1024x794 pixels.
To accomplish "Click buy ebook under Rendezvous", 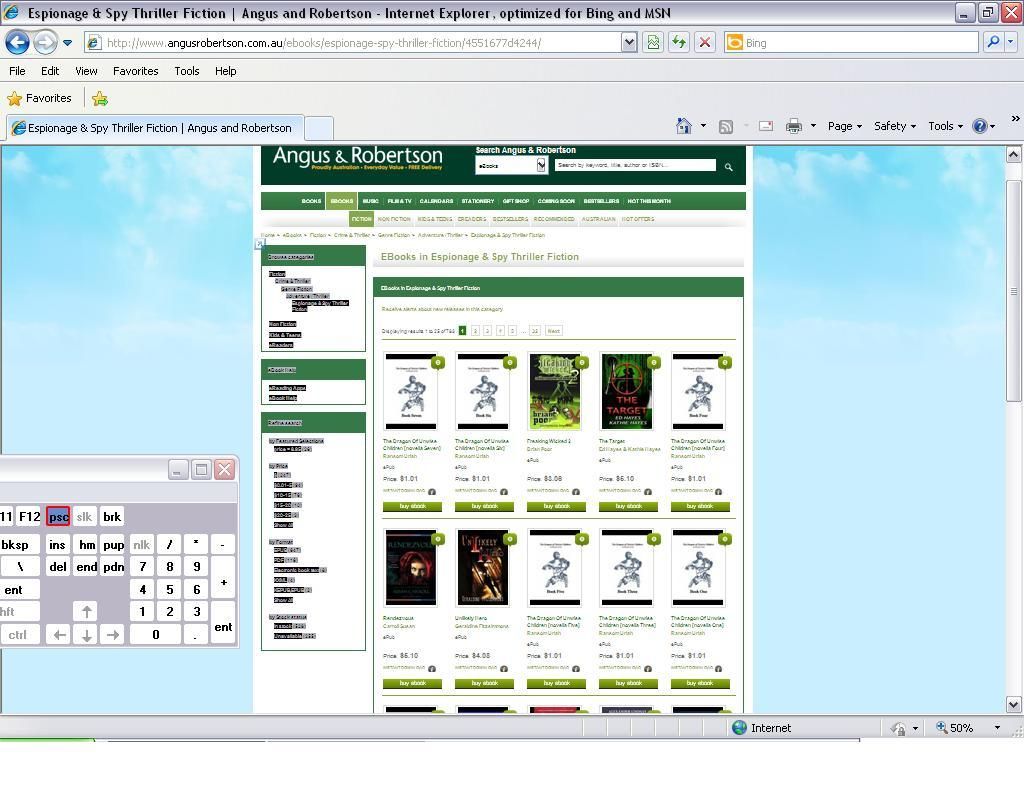I will (x=413, y=684).
